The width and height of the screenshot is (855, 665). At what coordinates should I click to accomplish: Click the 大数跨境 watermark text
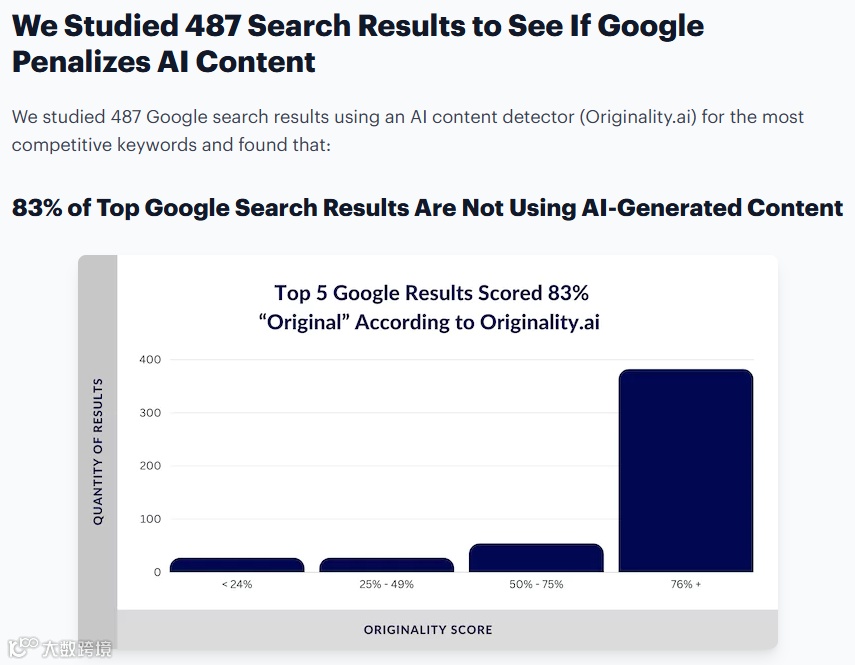77,648
